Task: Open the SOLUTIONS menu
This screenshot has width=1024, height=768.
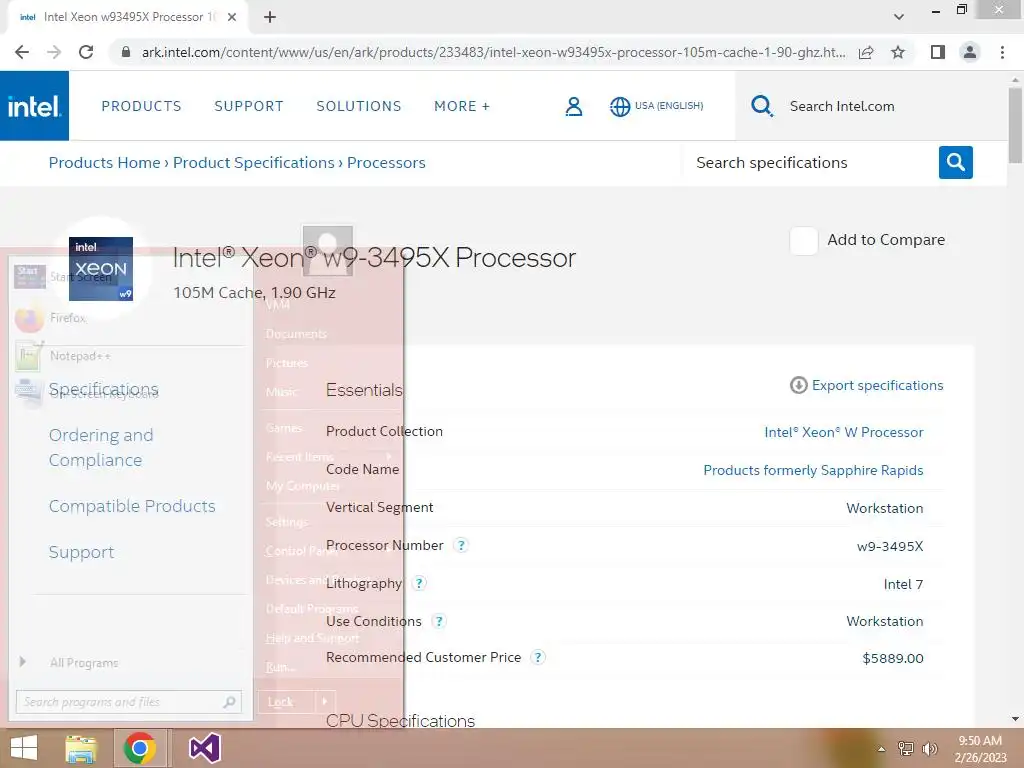Action: [359, 106]
